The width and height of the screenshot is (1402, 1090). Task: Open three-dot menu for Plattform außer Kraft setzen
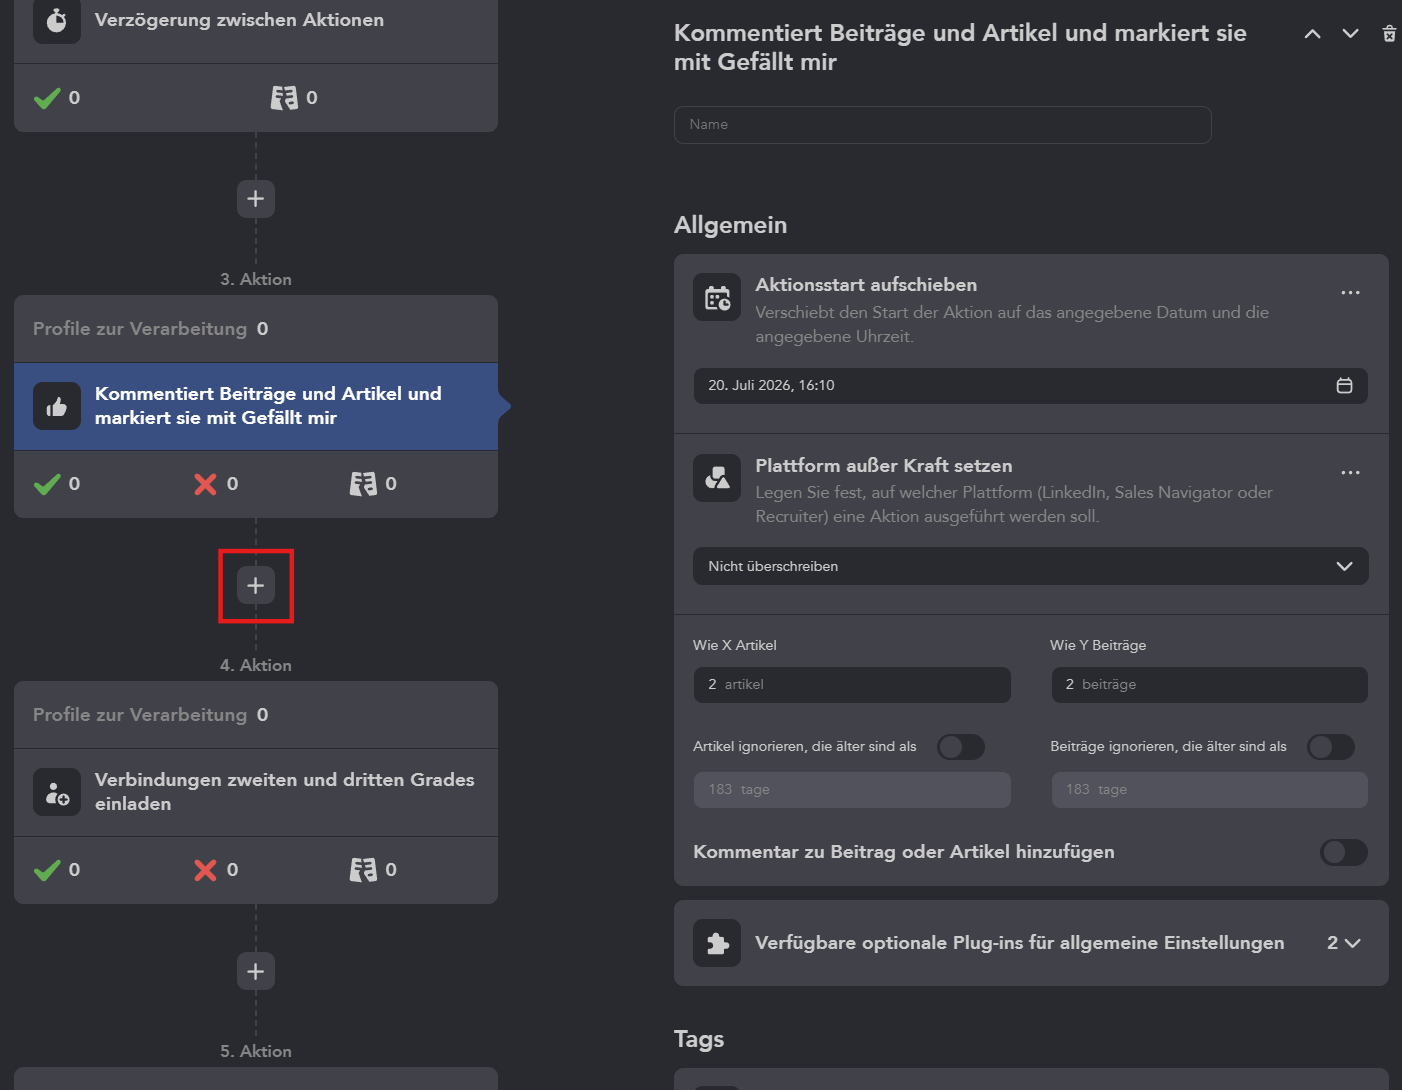coord(1350,473)
